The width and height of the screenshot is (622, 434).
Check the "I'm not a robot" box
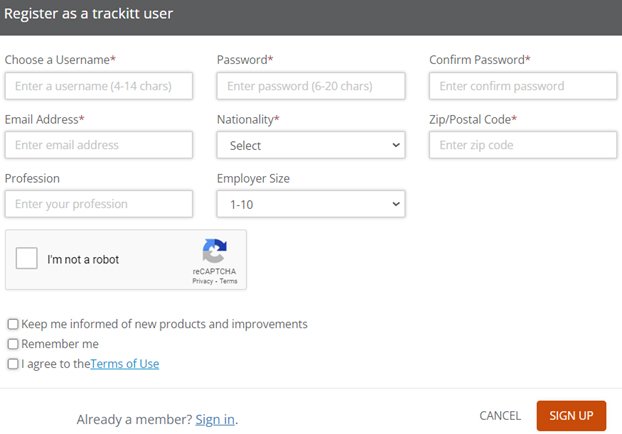click(x=28, y=259)
